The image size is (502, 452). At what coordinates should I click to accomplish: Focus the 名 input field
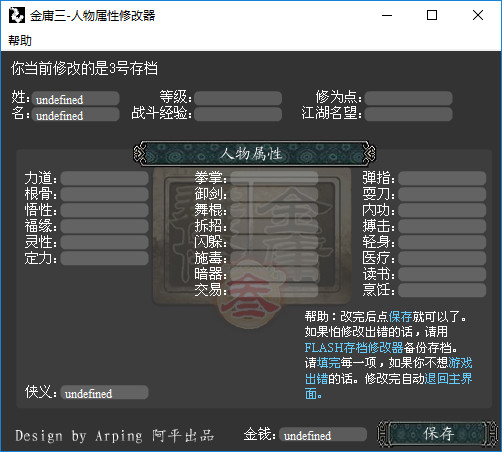pos(75,115)
